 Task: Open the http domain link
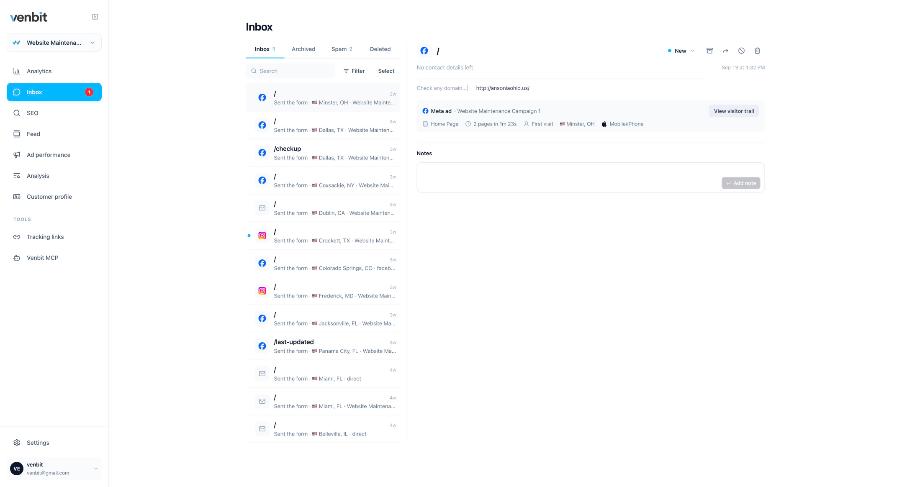coord(502,89)
